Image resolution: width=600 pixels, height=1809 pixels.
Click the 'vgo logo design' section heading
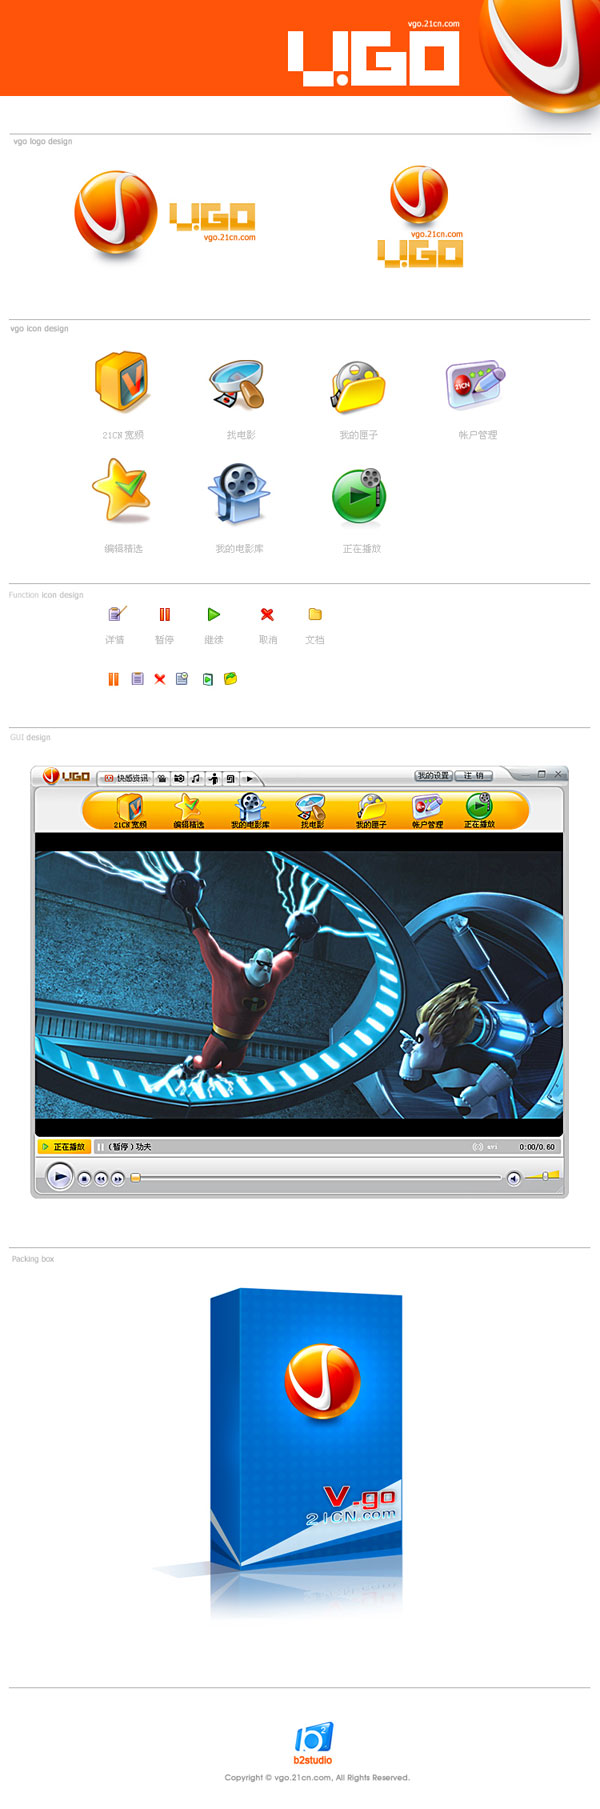click(x=42, y=141)
